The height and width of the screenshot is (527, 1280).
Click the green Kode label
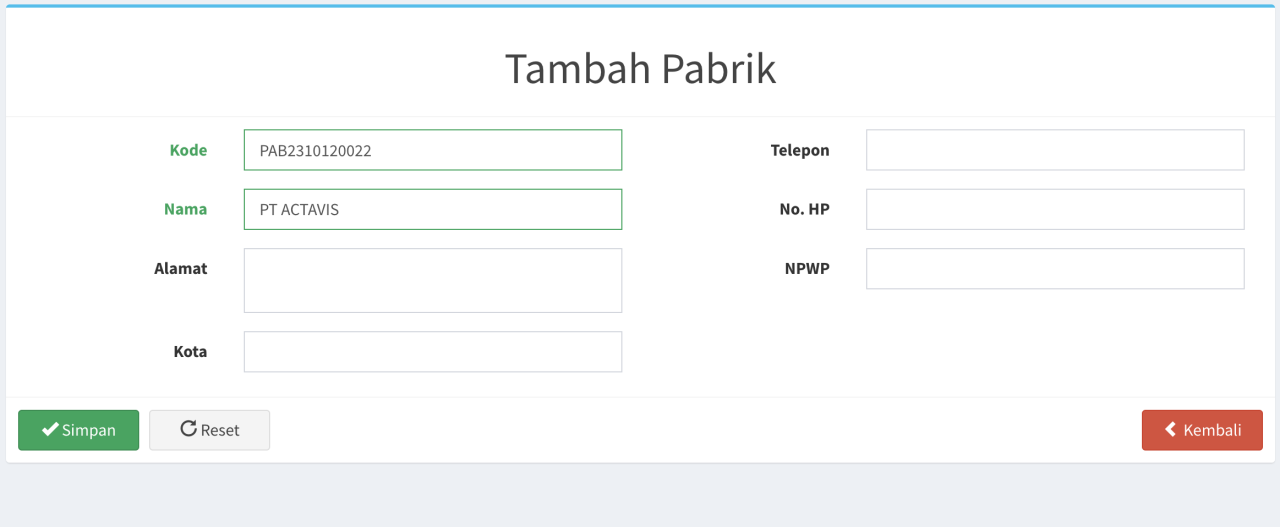tap(188, 150)
